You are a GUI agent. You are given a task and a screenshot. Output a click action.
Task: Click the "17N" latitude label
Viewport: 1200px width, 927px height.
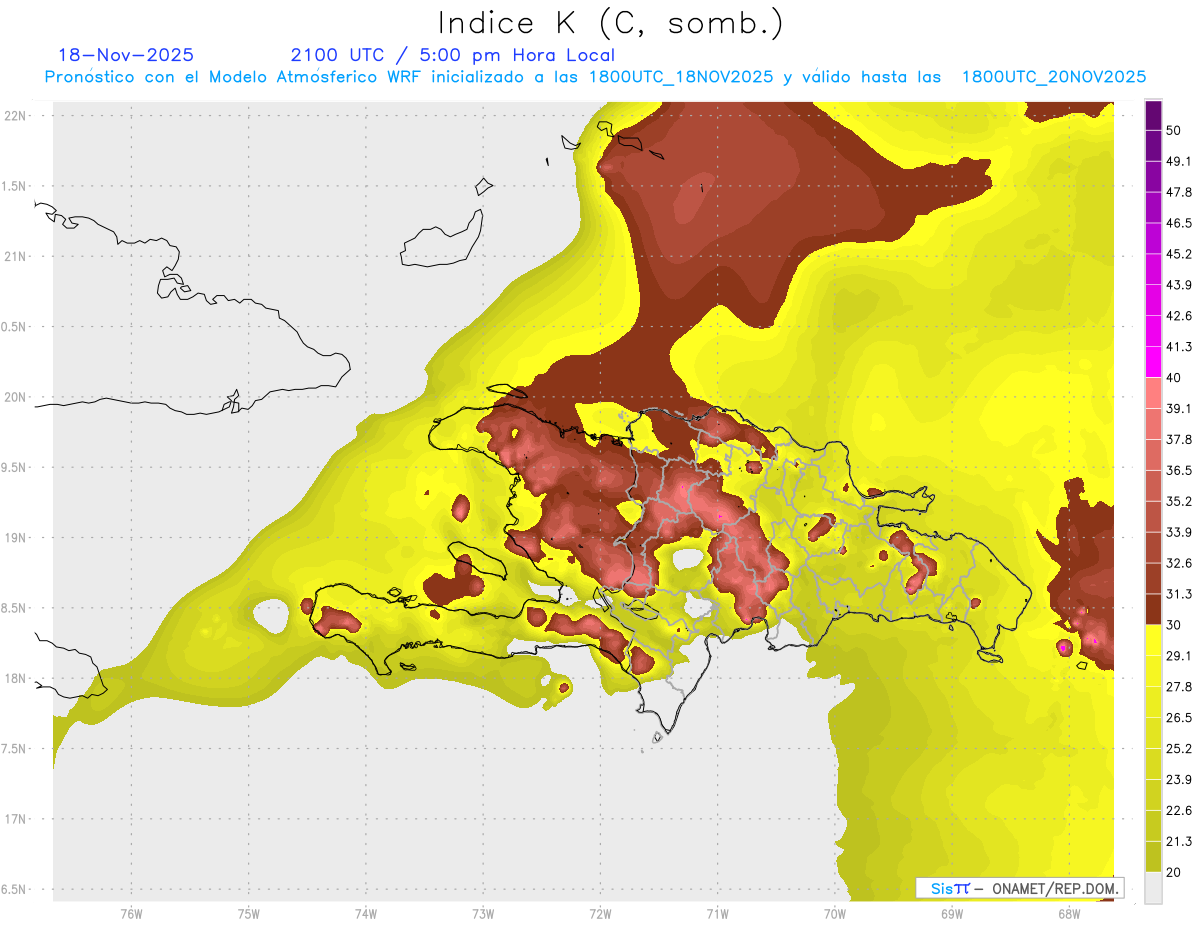pyautogui.click(x=15, y=819)
